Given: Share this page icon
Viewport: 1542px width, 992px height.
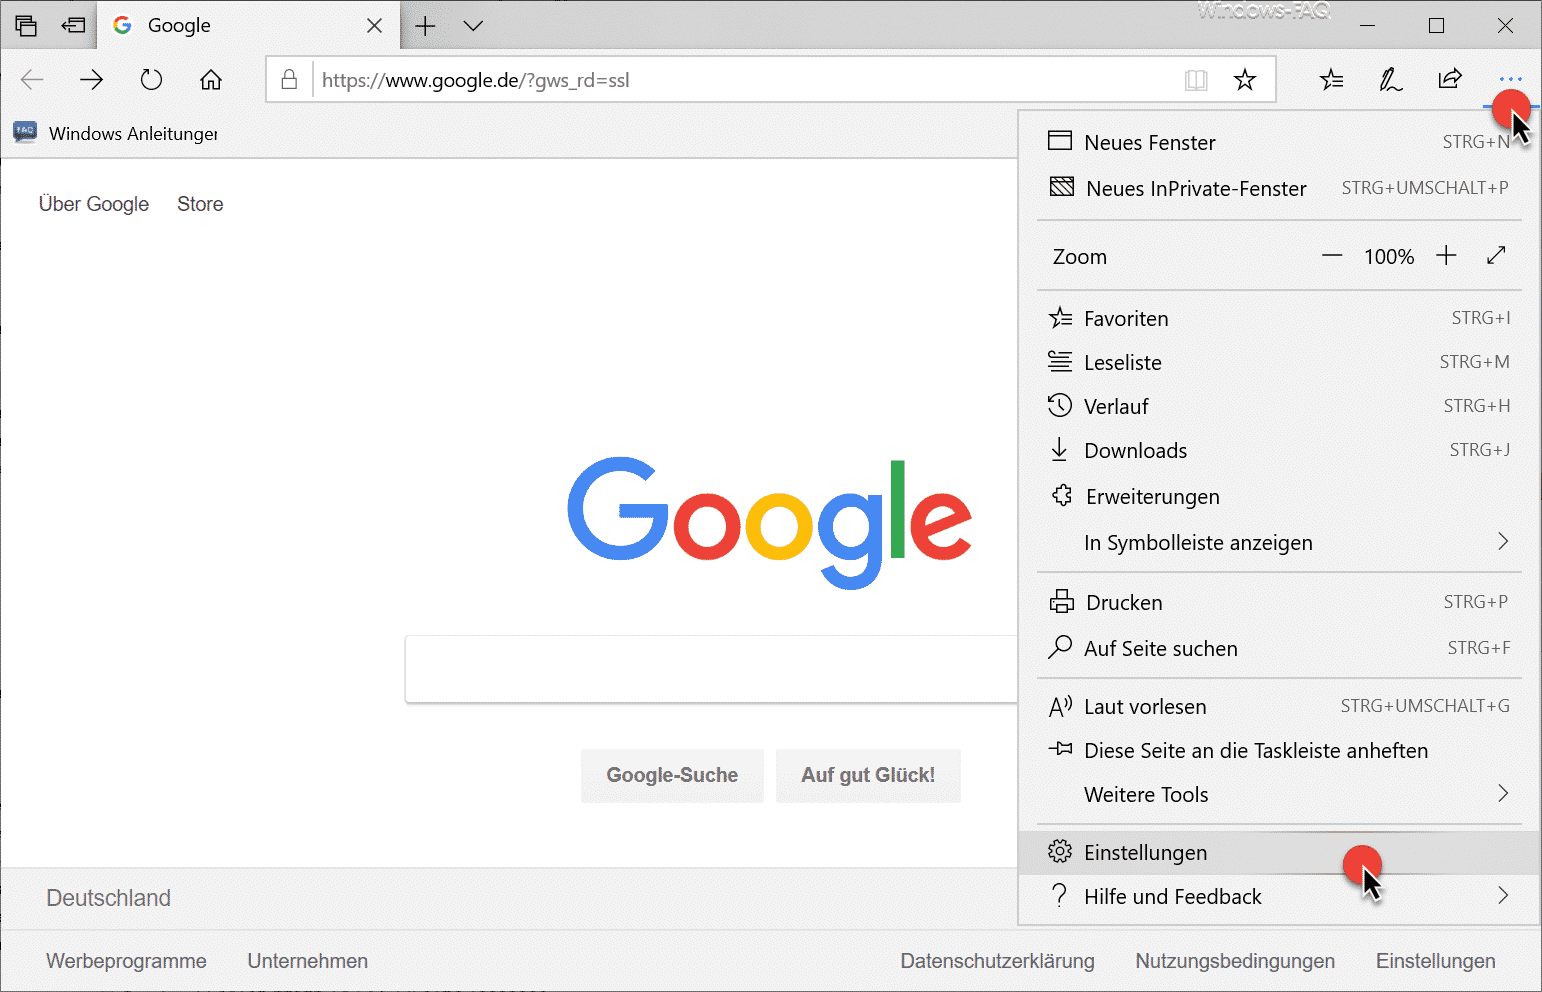Looking at the screenshot, I should tap(1450, 79).
